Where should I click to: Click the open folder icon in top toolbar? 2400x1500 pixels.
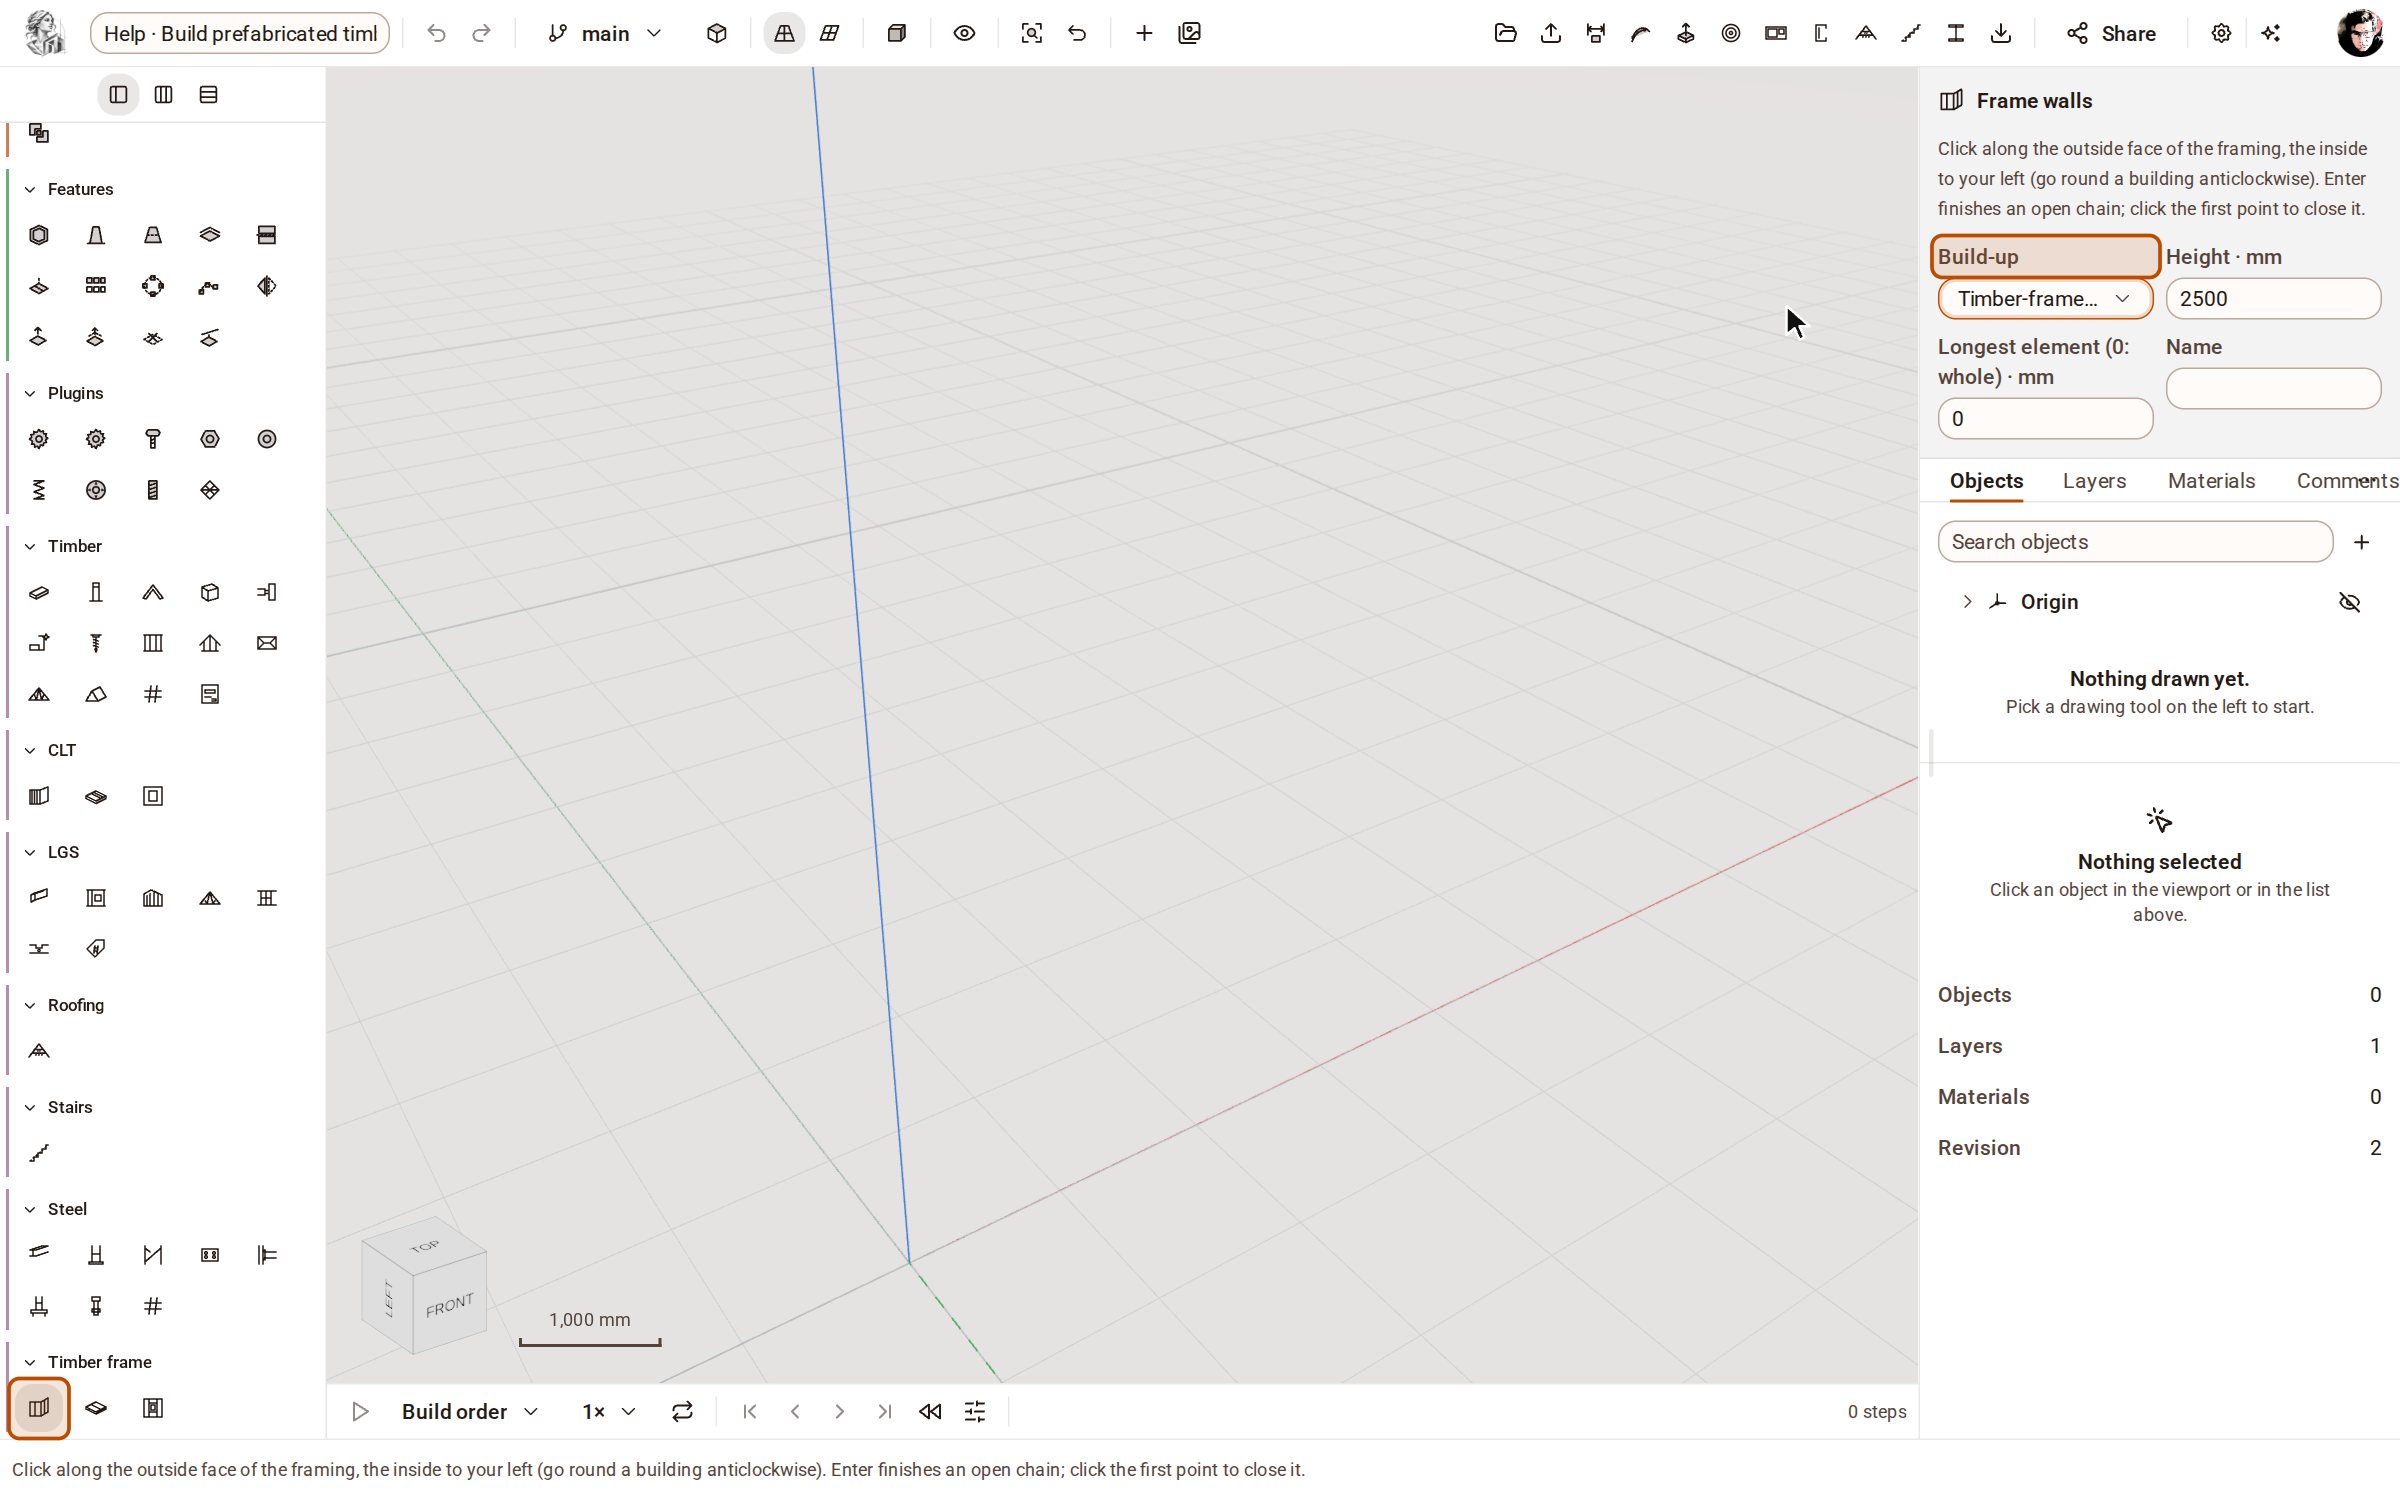[x=1505, y=33]
